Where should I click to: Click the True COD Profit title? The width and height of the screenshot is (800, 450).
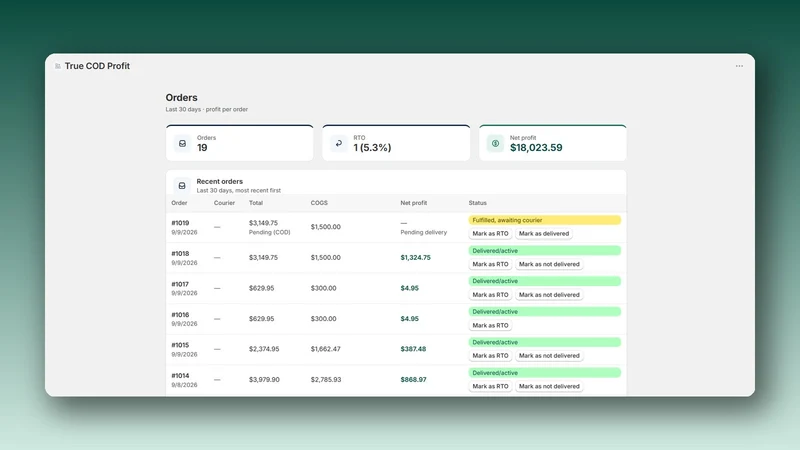click(x=97, y=66)
